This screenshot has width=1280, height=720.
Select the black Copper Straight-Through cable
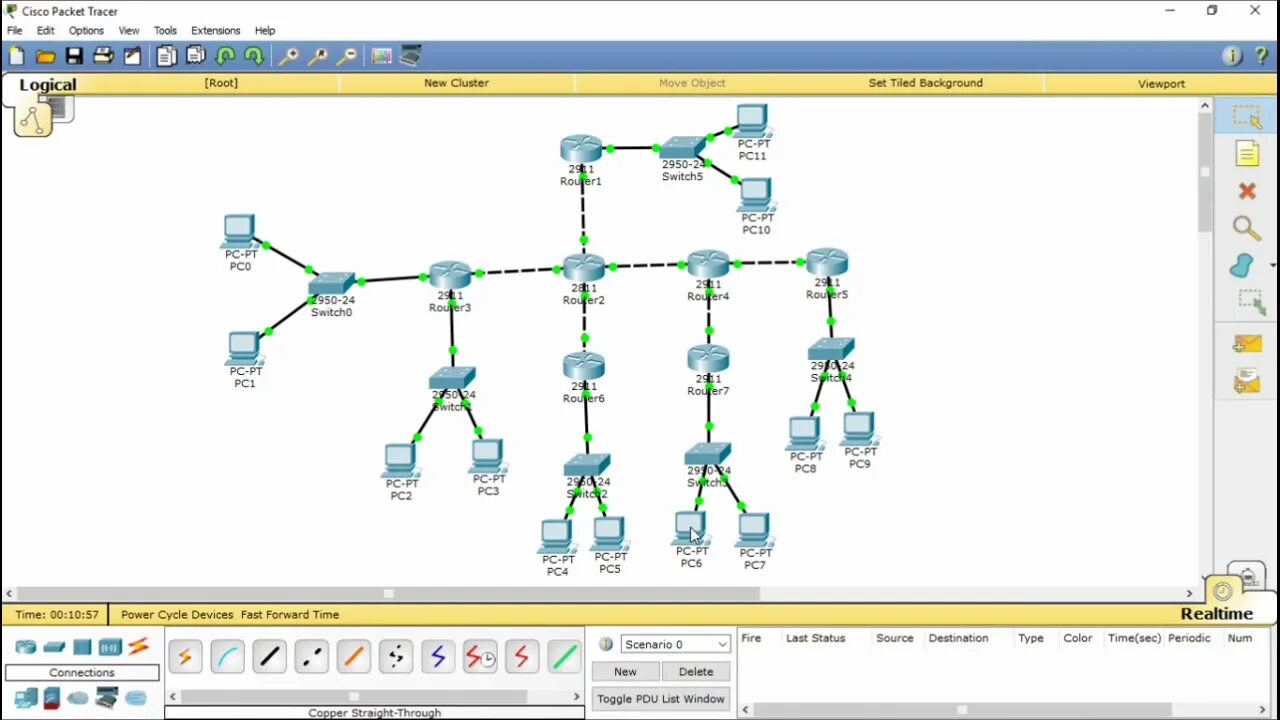click(x=269, y=656)
